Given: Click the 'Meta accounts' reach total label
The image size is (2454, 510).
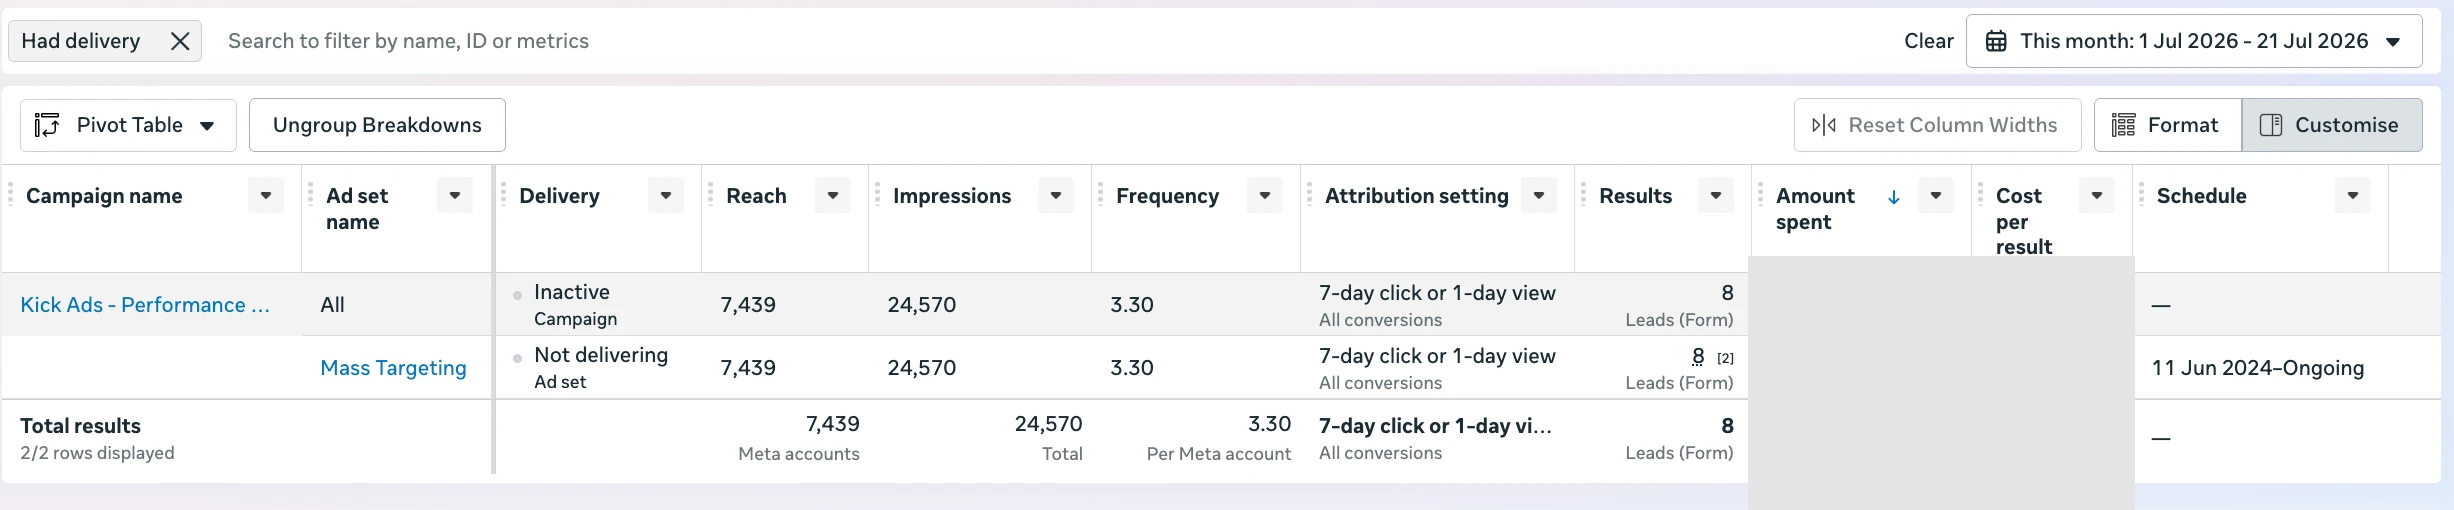Looking at the screenshot, I should point(799,454).
